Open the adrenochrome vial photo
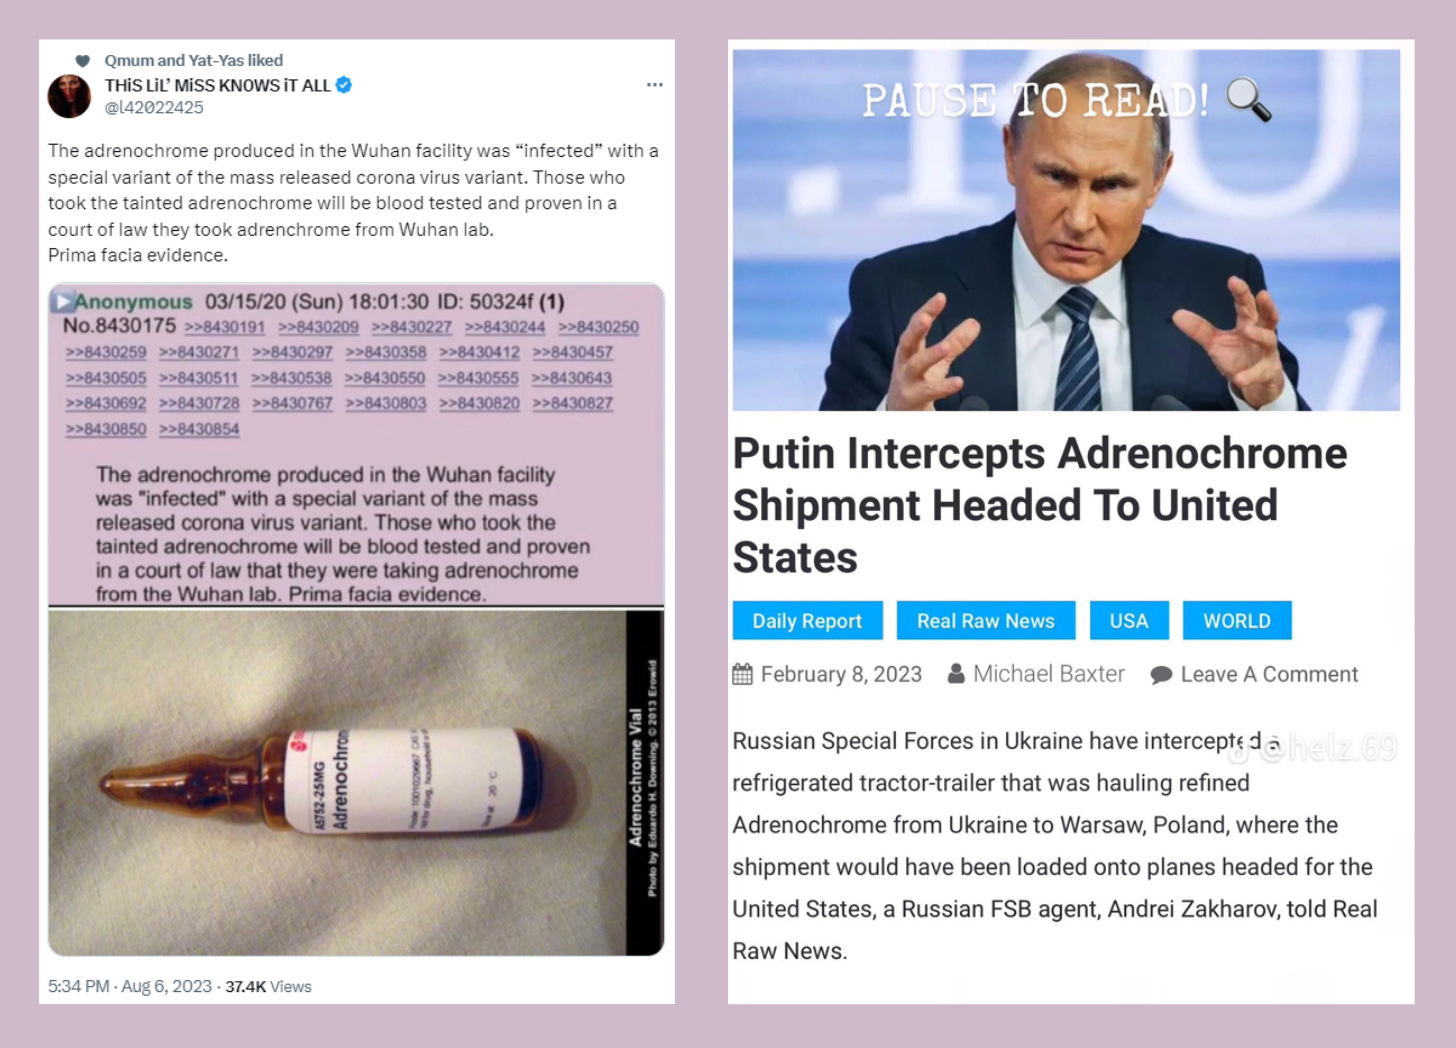The height and width of the screenshot is (1048, 1456). point(356,783)
